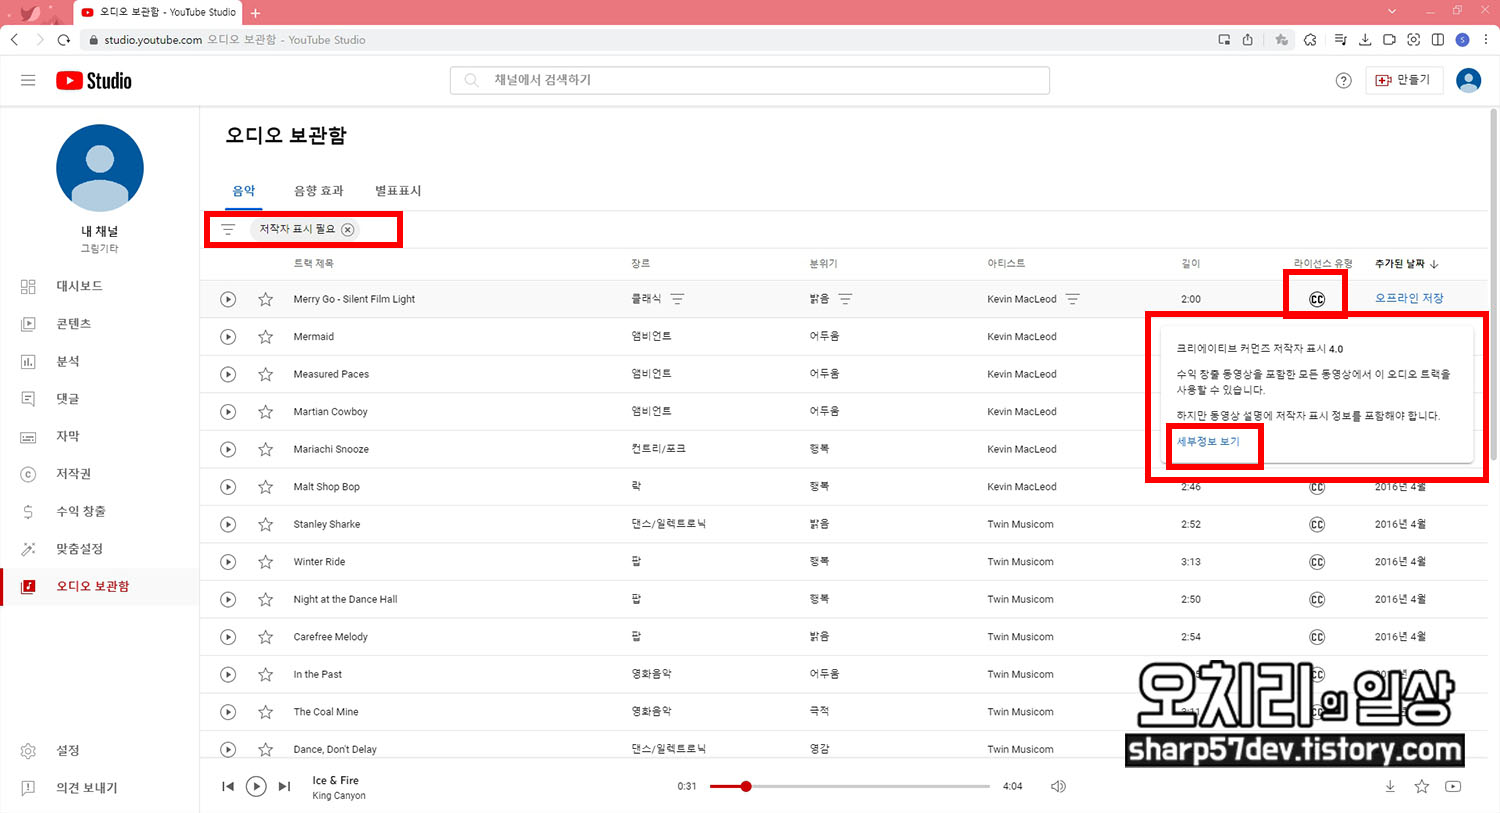Play the Malt Shop Bop track
The height and width of the screenshot is (813, 1500).
228,487
